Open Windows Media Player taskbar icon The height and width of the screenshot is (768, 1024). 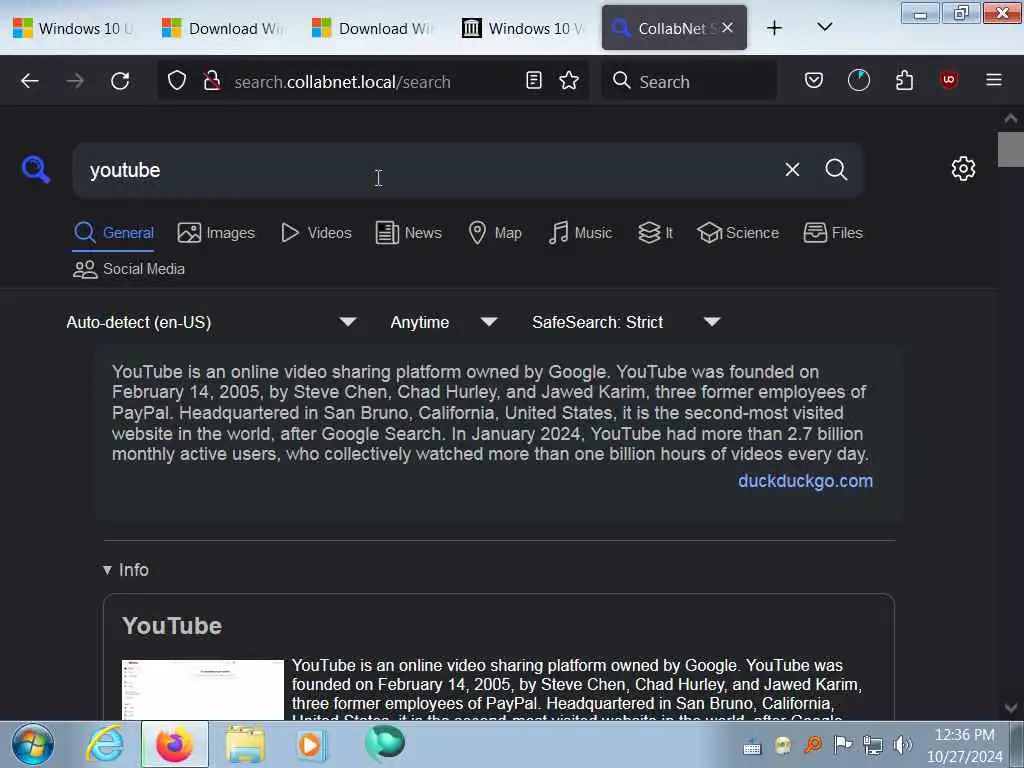(312, 744)
